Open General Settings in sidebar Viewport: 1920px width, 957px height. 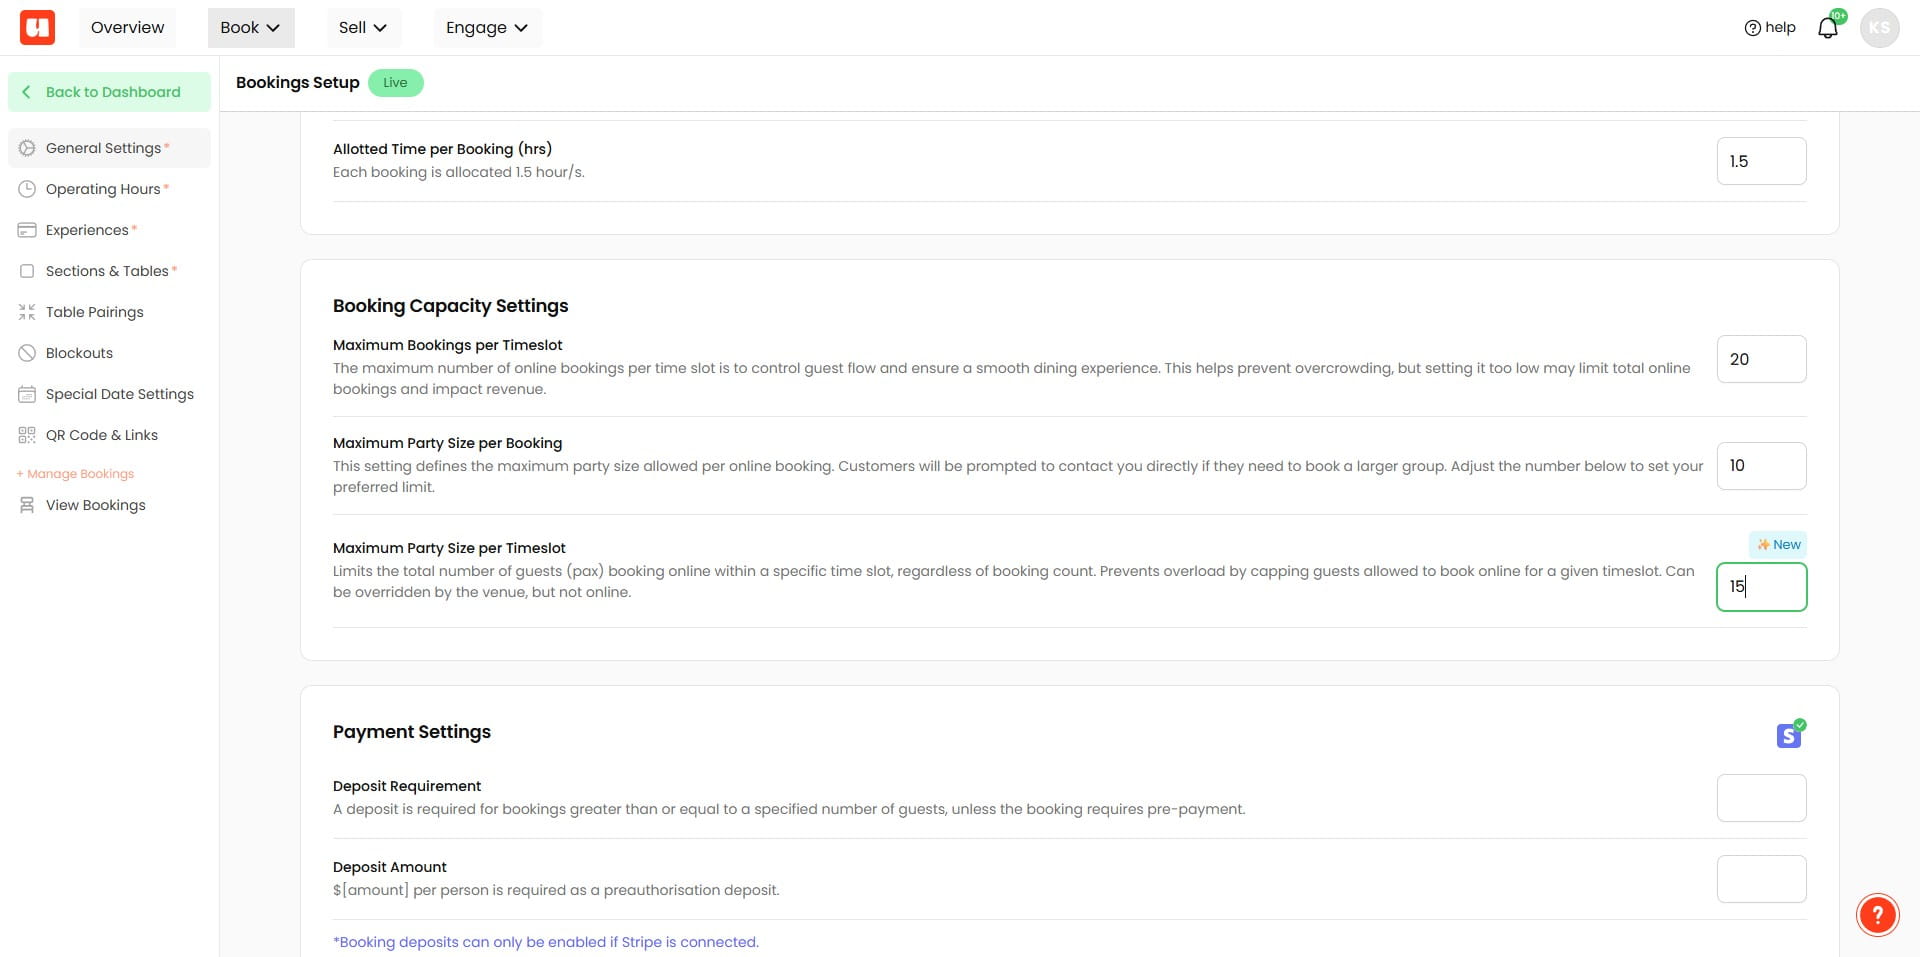click(x=109, y=148)
